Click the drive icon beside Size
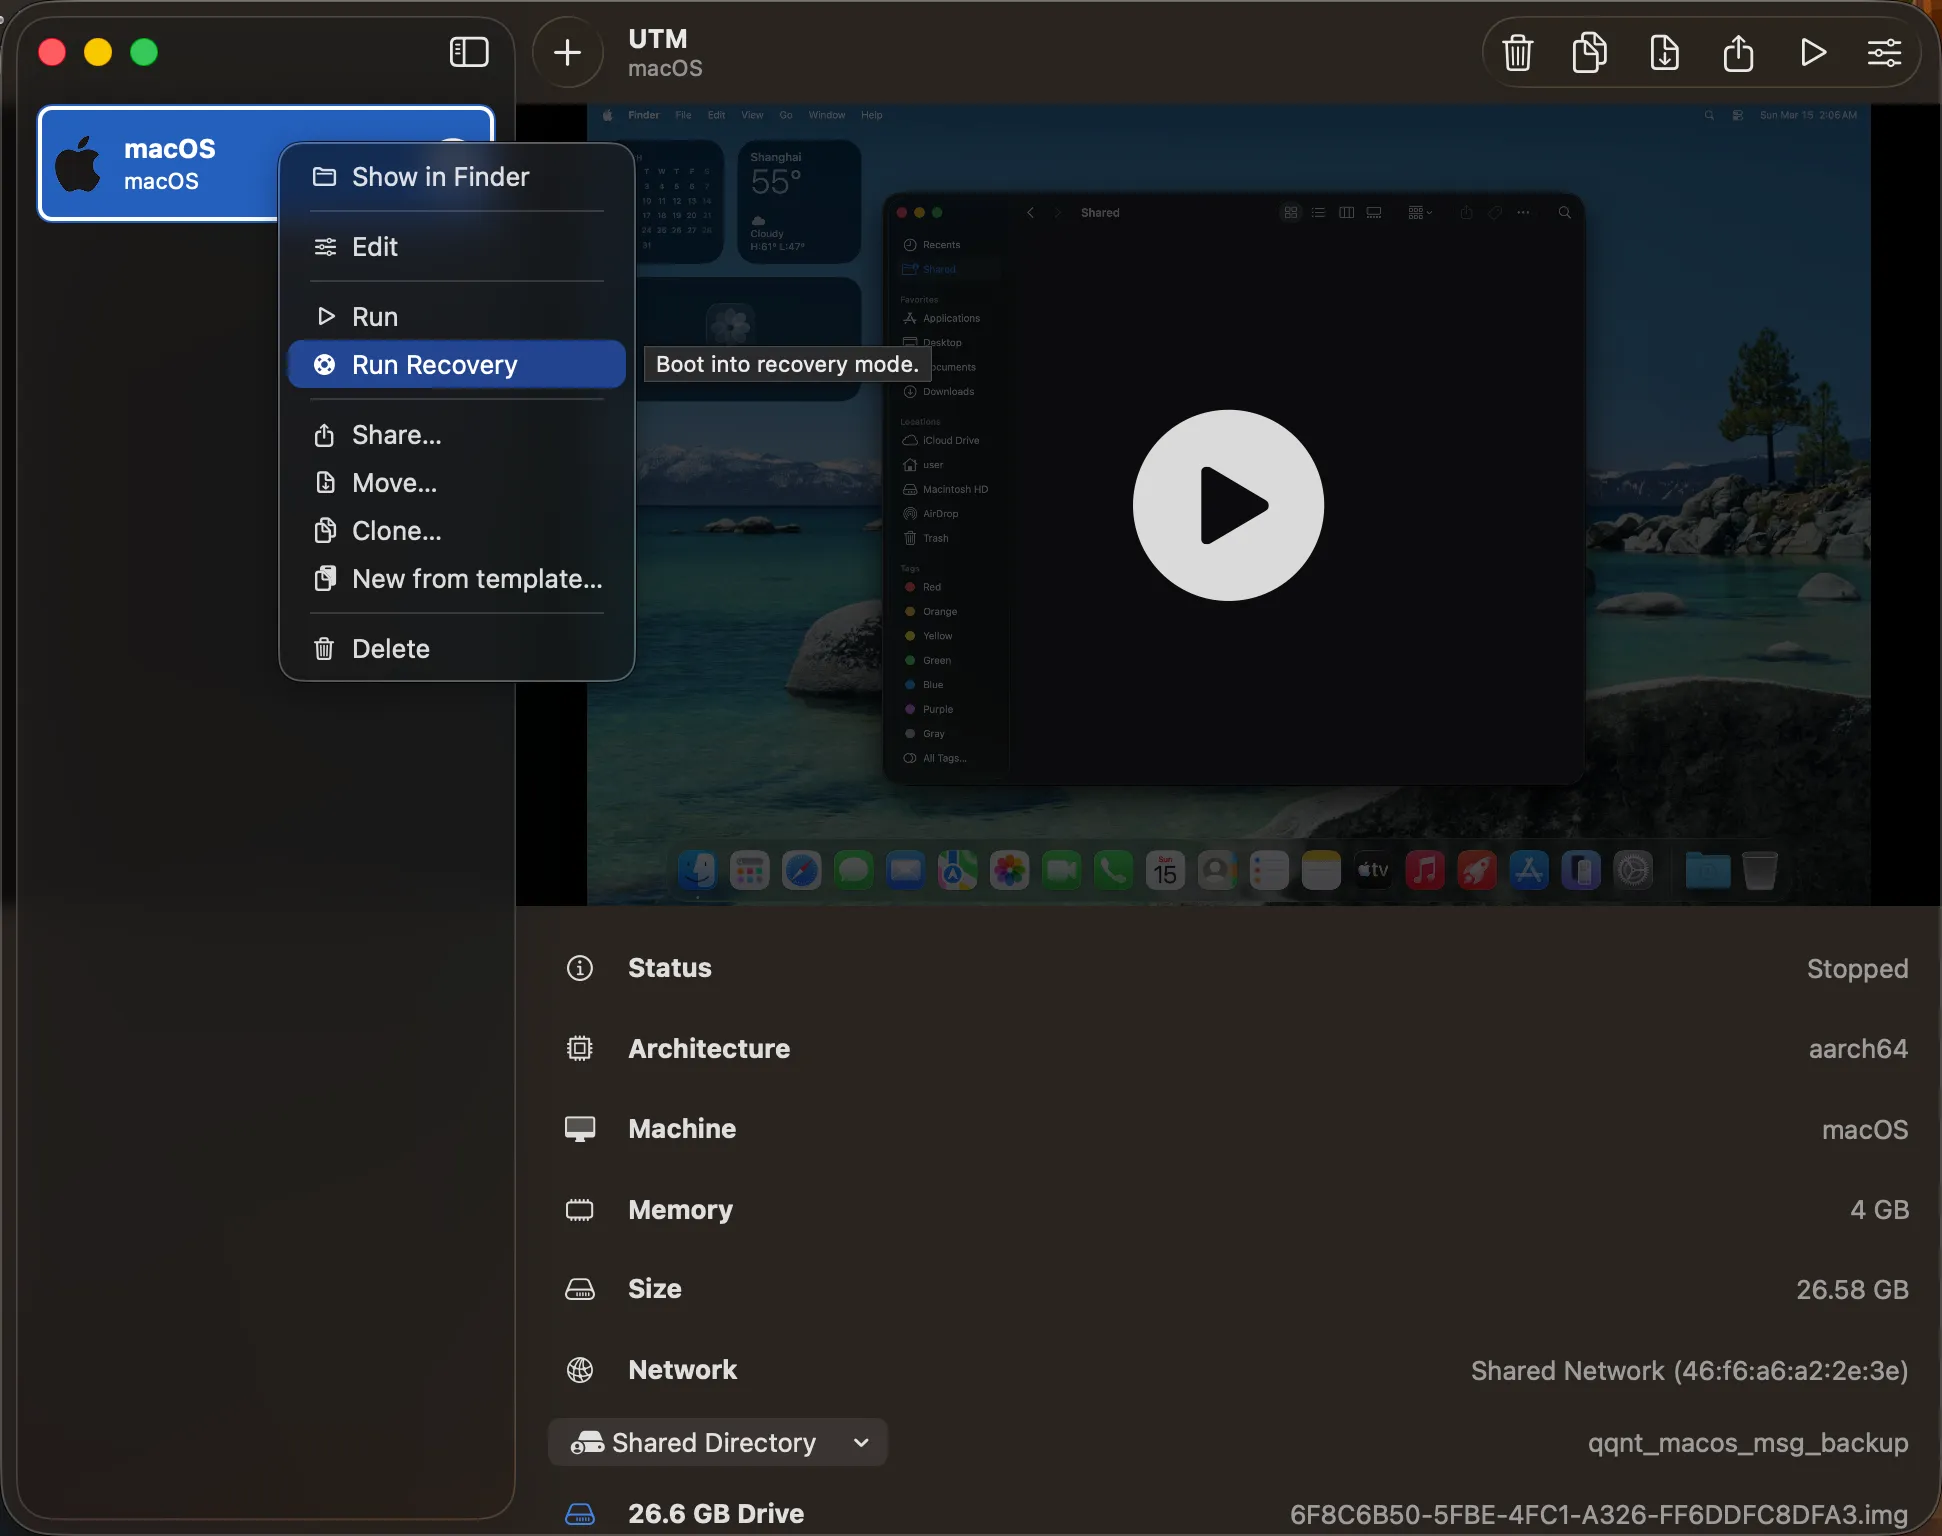The width and height of the screenshot is (1942, 1536). coord(580,1289)
